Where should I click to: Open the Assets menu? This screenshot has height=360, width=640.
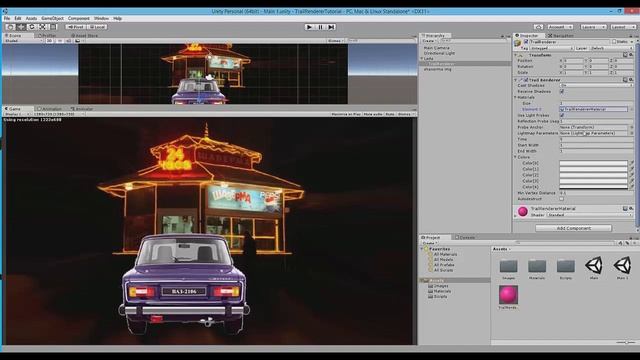coord(31,18)
